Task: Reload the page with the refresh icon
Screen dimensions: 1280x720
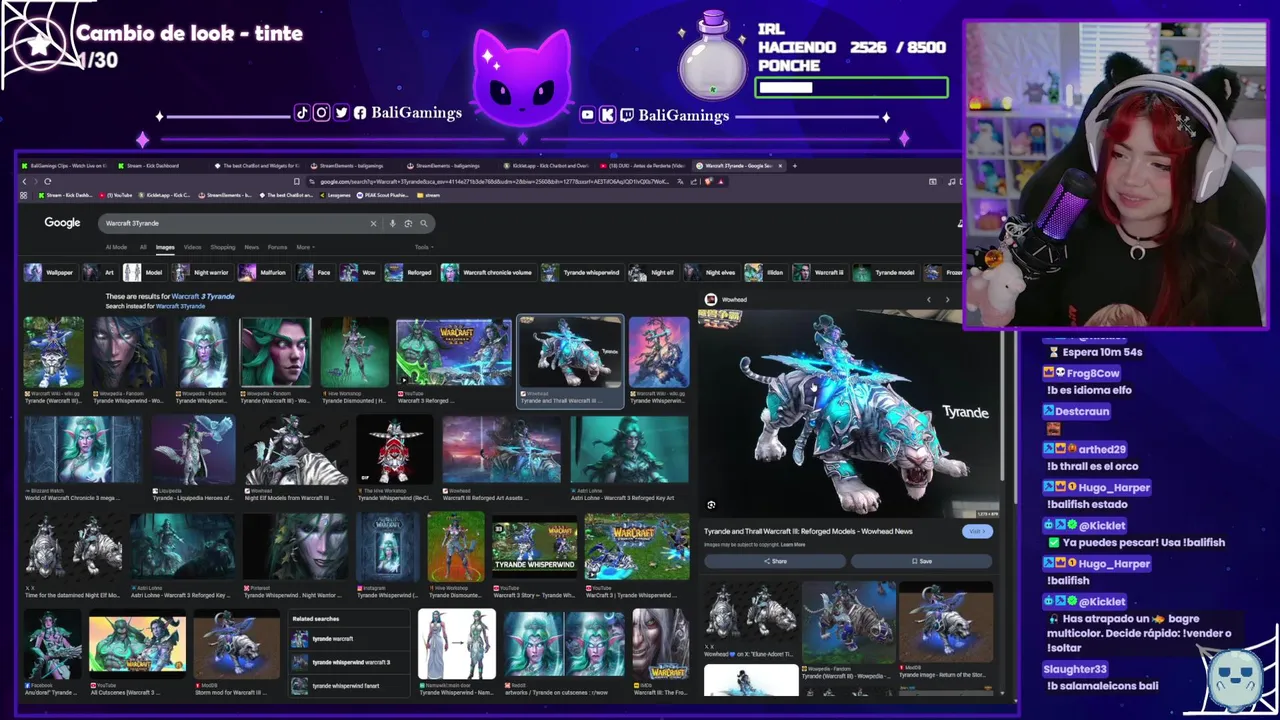Action: pyautogui.click(x=47, y=181)
